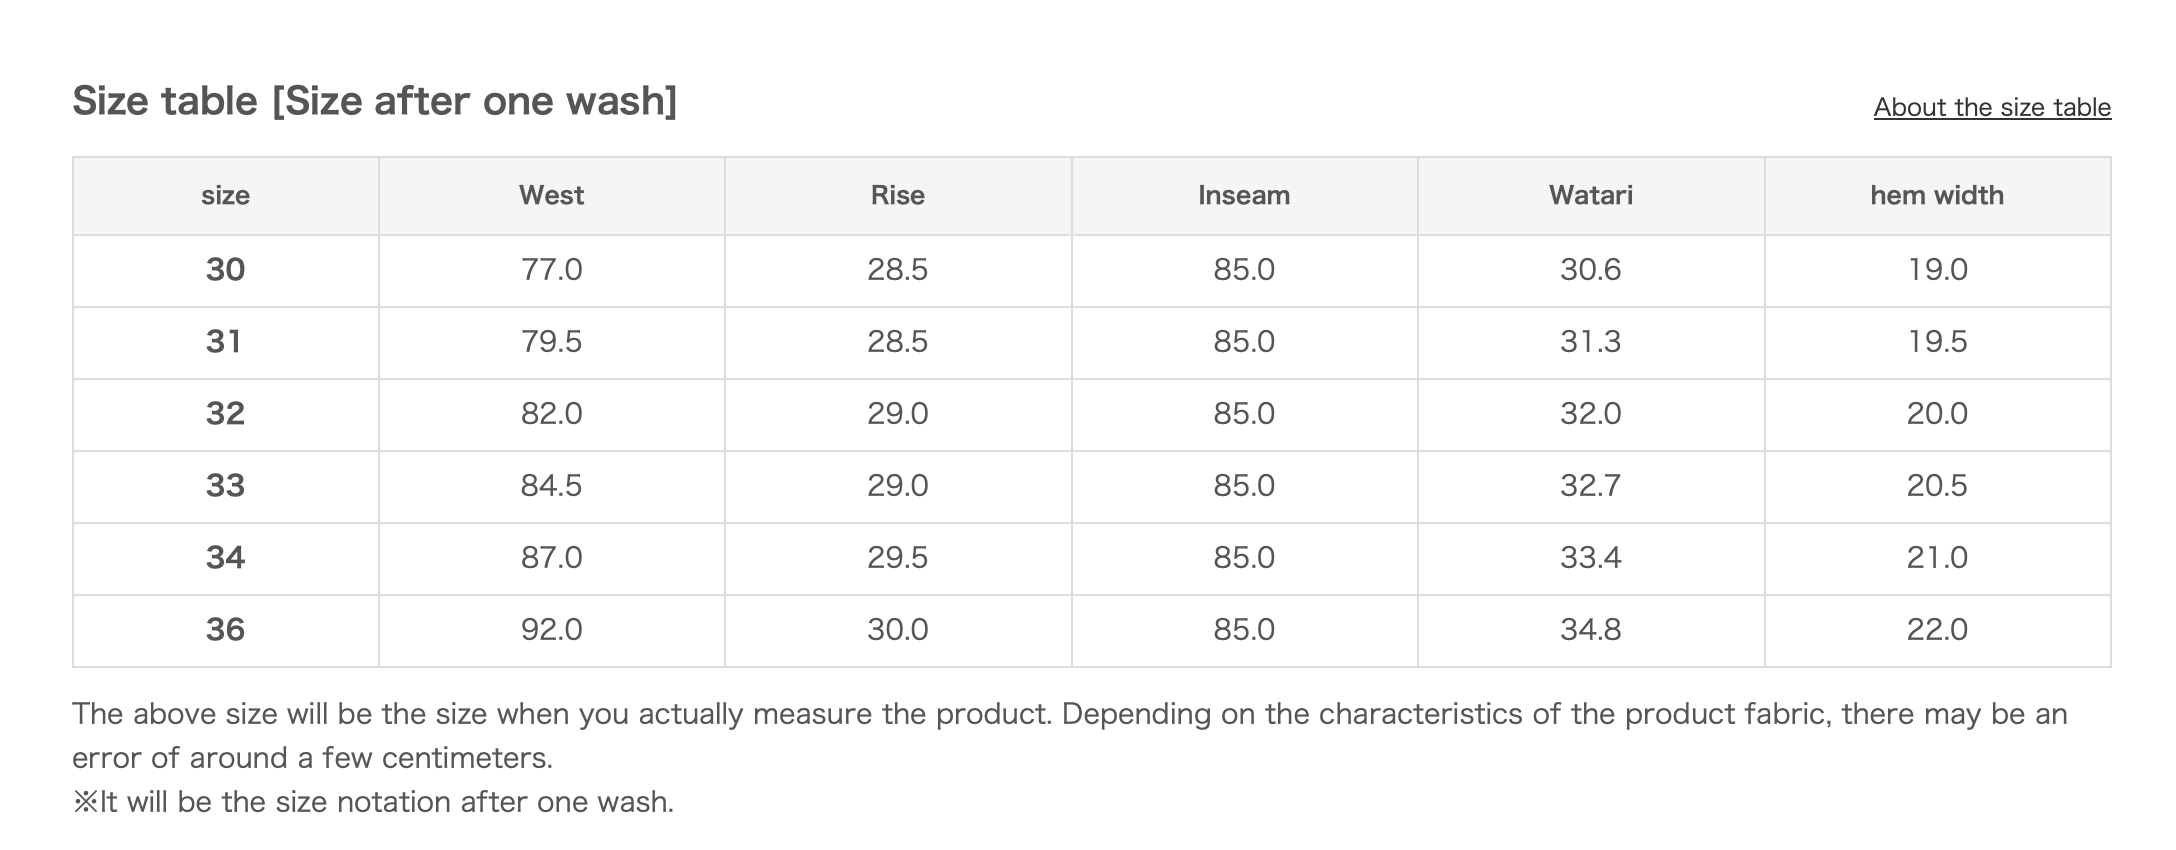Select size 33 row label
2176x850 pixels.
225,486
